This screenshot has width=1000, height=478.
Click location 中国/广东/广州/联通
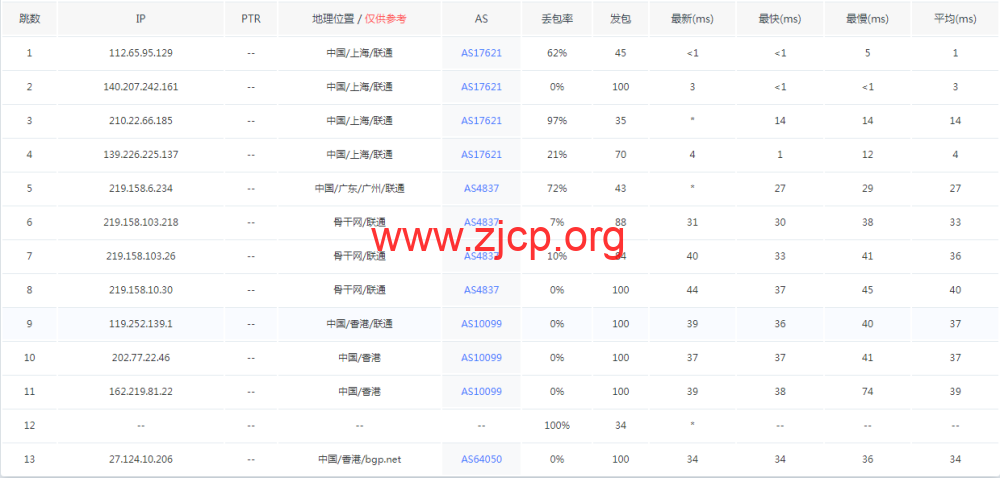pyautogui.click(x=360, y=188)
